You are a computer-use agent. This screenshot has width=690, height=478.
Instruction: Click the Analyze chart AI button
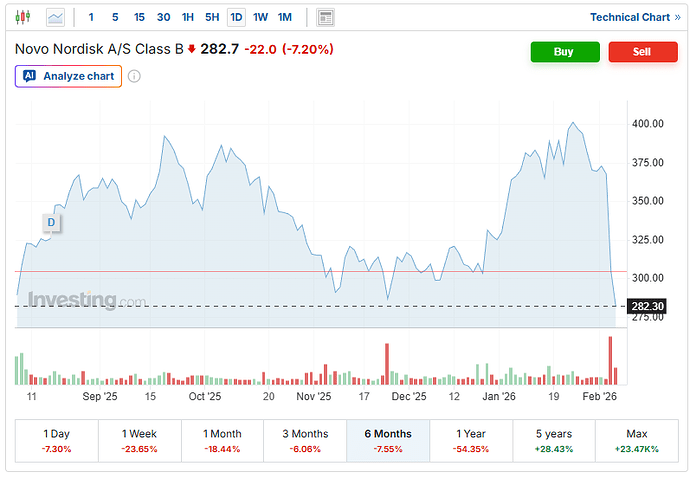coord(68,76)
